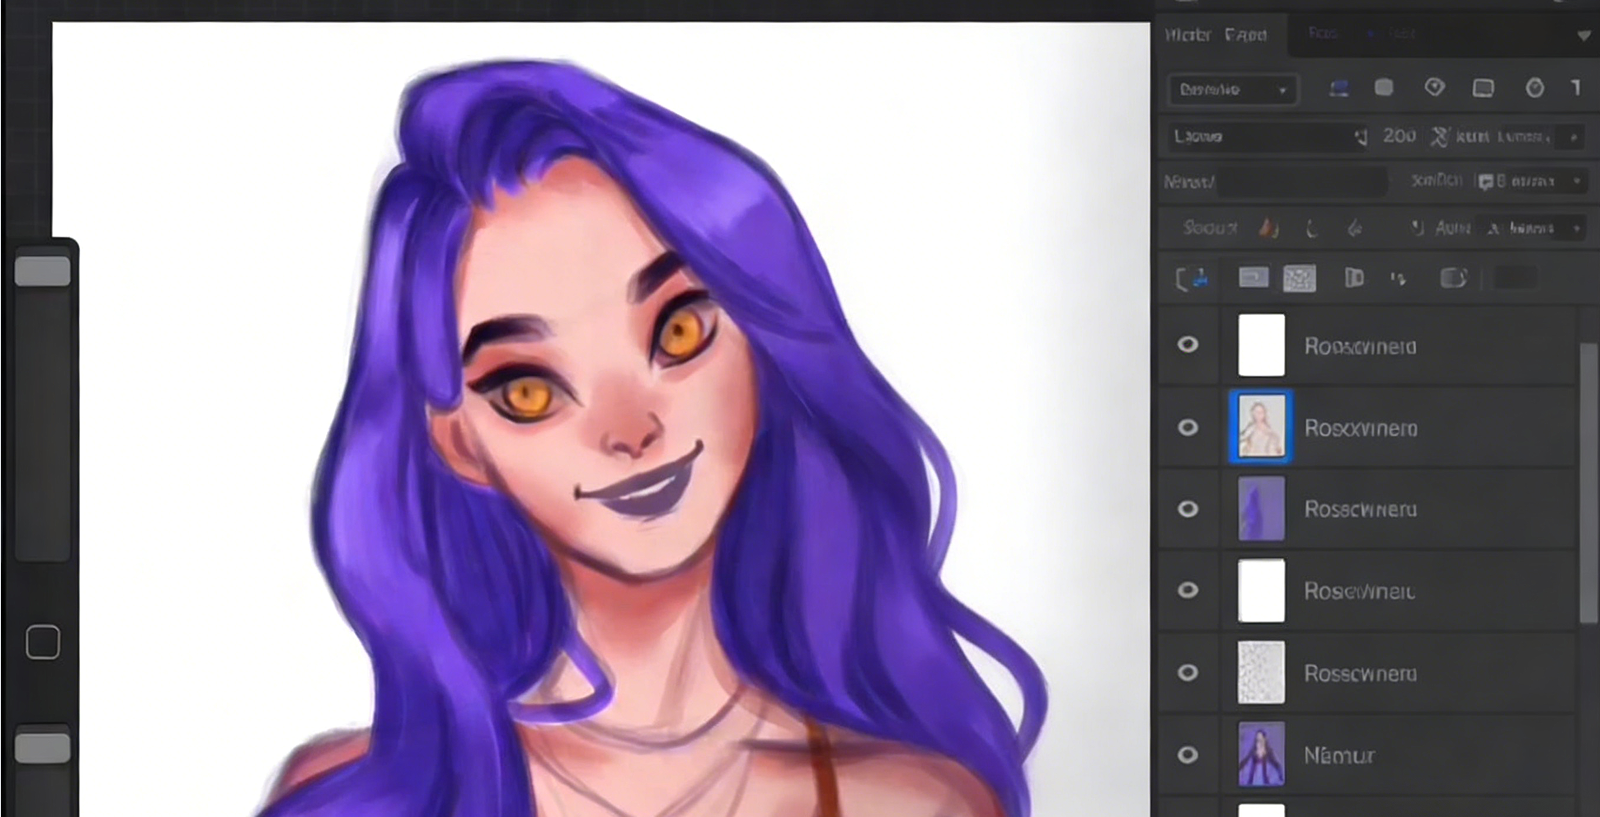This screenshot has height=817, width=1600.
Task: Click the layers panel vertical scrollbar
Action: [1588, 483]
